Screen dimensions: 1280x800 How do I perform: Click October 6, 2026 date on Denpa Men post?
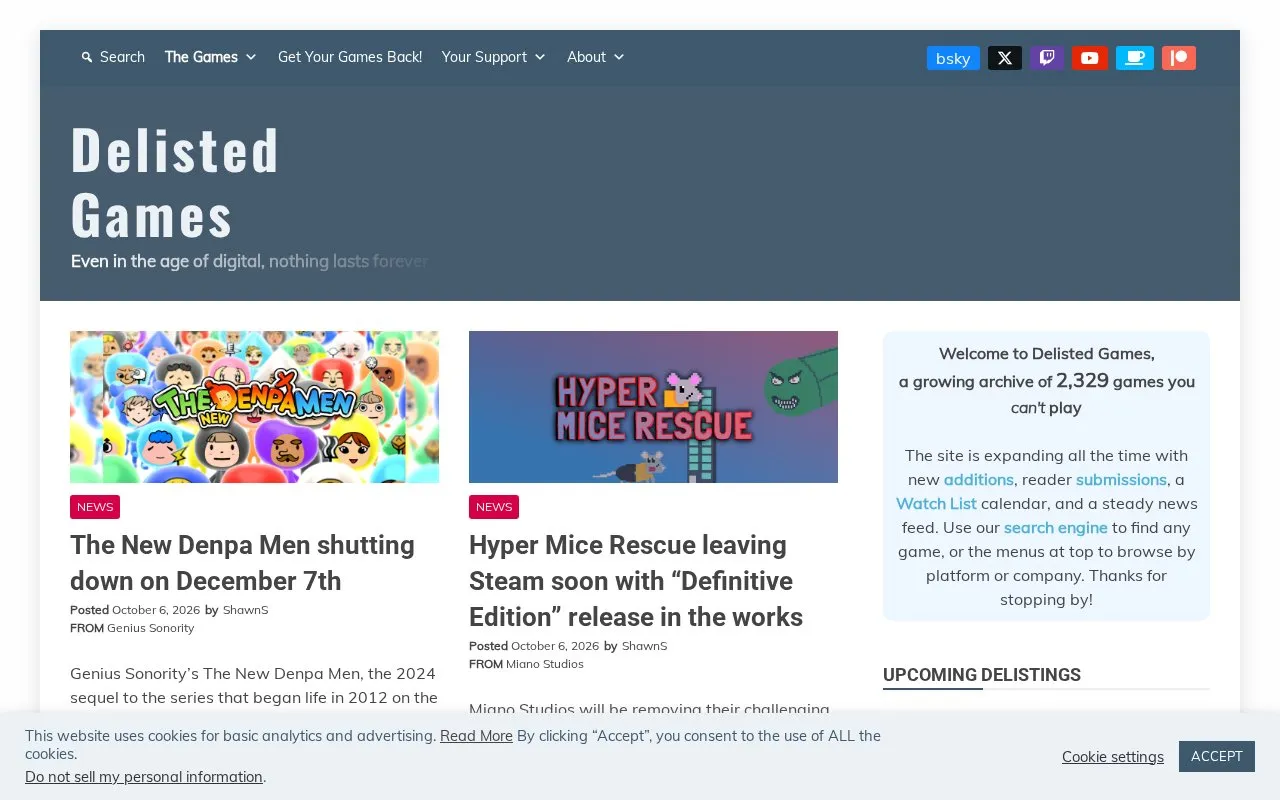[x=156, y=610]
